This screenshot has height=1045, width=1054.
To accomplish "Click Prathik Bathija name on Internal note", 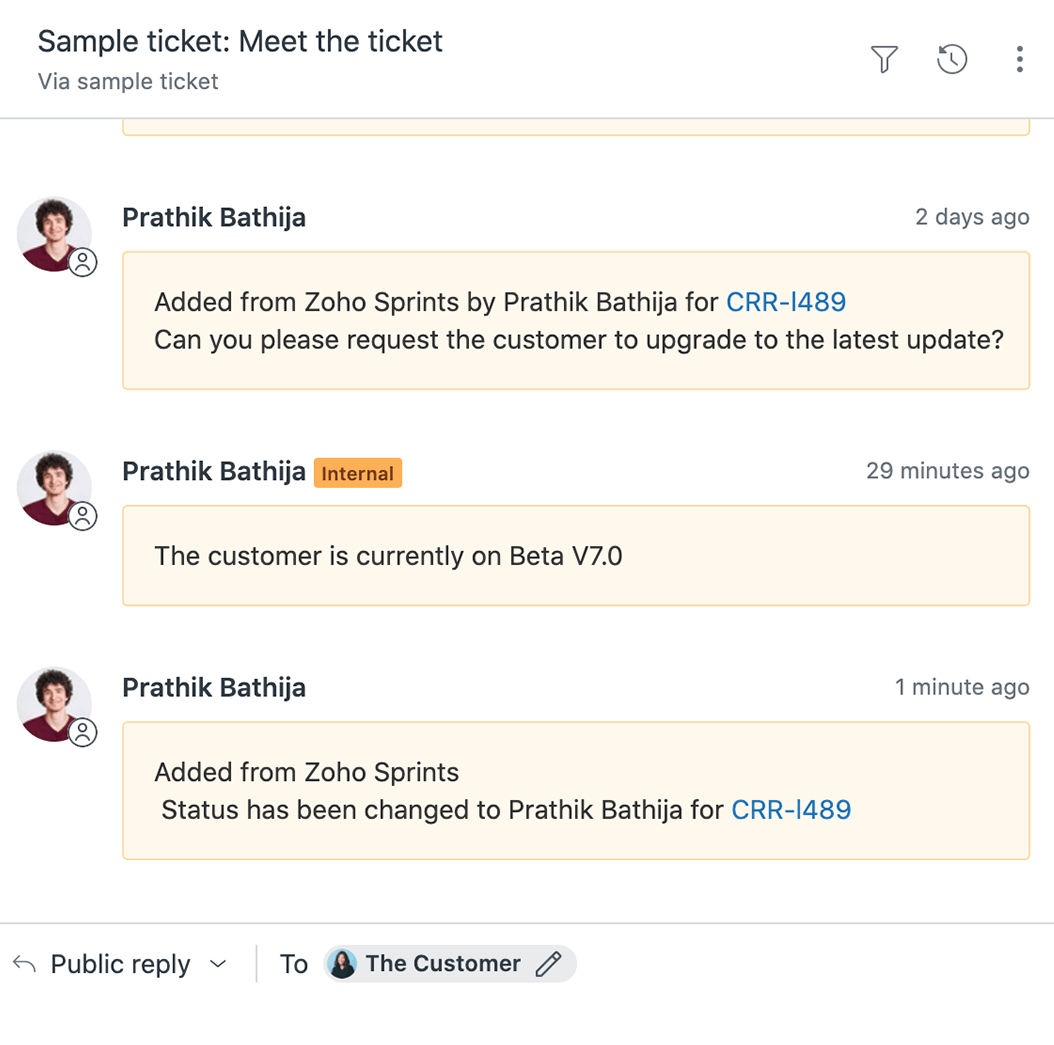I will 214,472.
